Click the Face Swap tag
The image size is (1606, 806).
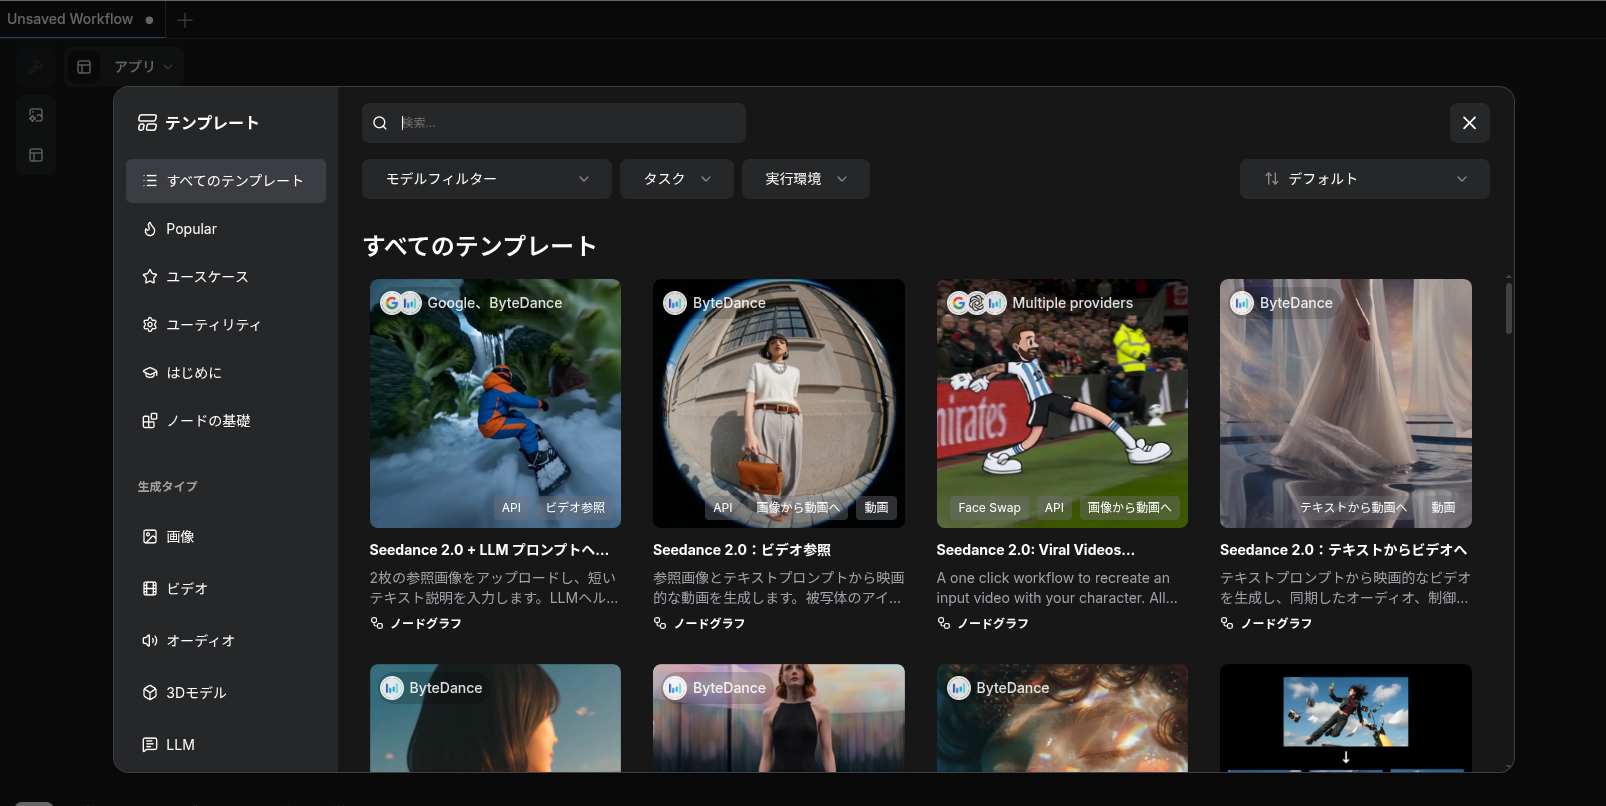click(x=989, y=508)
